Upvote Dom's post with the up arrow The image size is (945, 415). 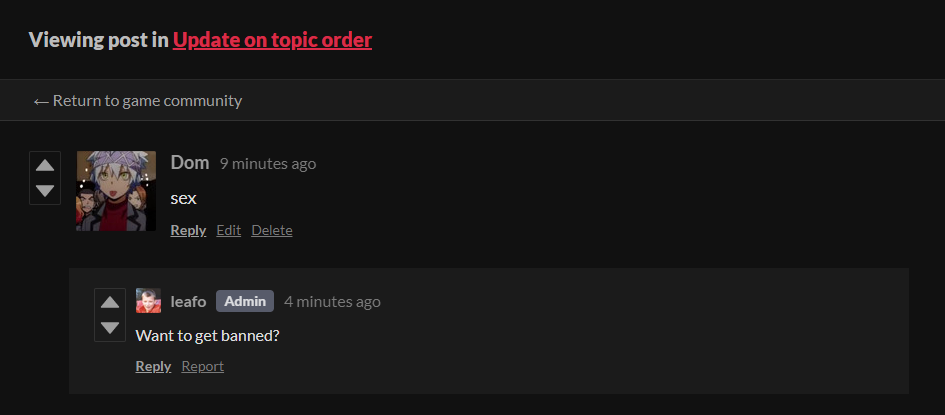tap(45, 166)
